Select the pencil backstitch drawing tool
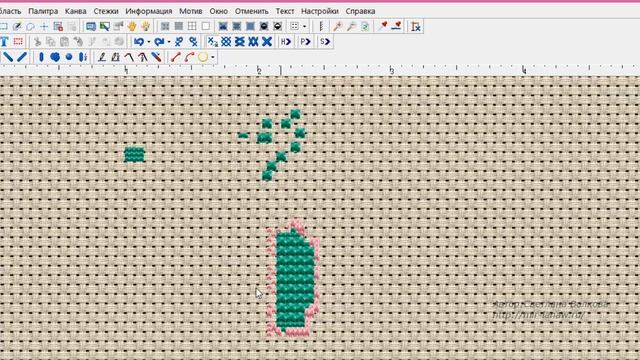Viewport: 640px width, 360px height. point(102,57)
